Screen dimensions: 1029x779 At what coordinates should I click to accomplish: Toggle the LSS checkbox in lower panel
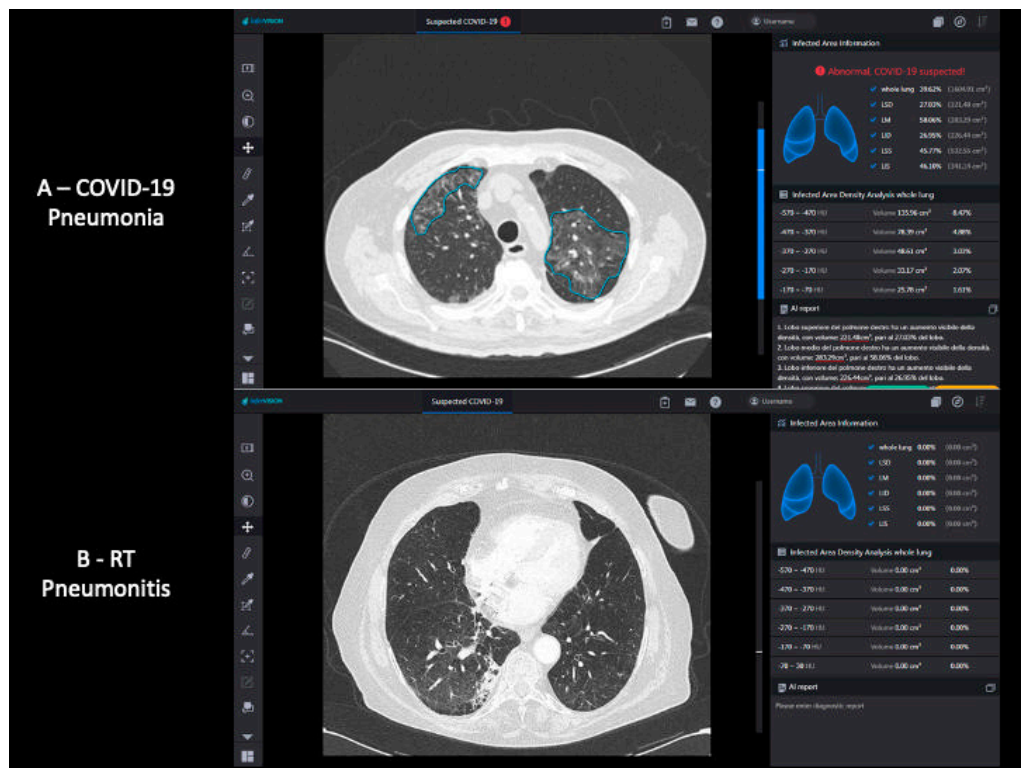(872, 509)
